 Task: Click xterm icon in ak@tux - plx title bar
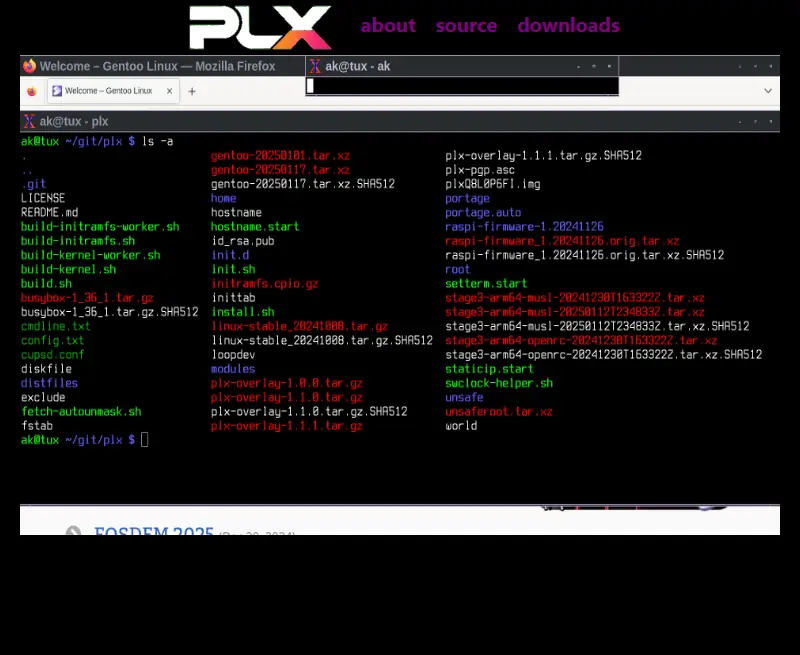point(29,121)
